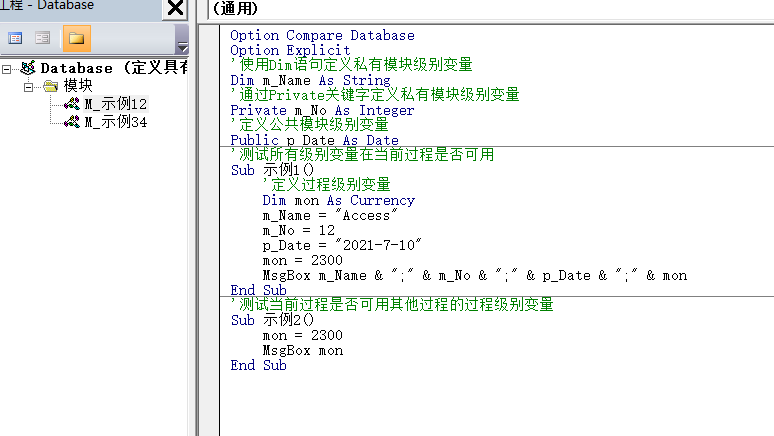774x436 pixels.
Task: Click comment '使用Dim语句定义私有模块级别变量'
Action: pyautogui.click(x=351, y=65)
